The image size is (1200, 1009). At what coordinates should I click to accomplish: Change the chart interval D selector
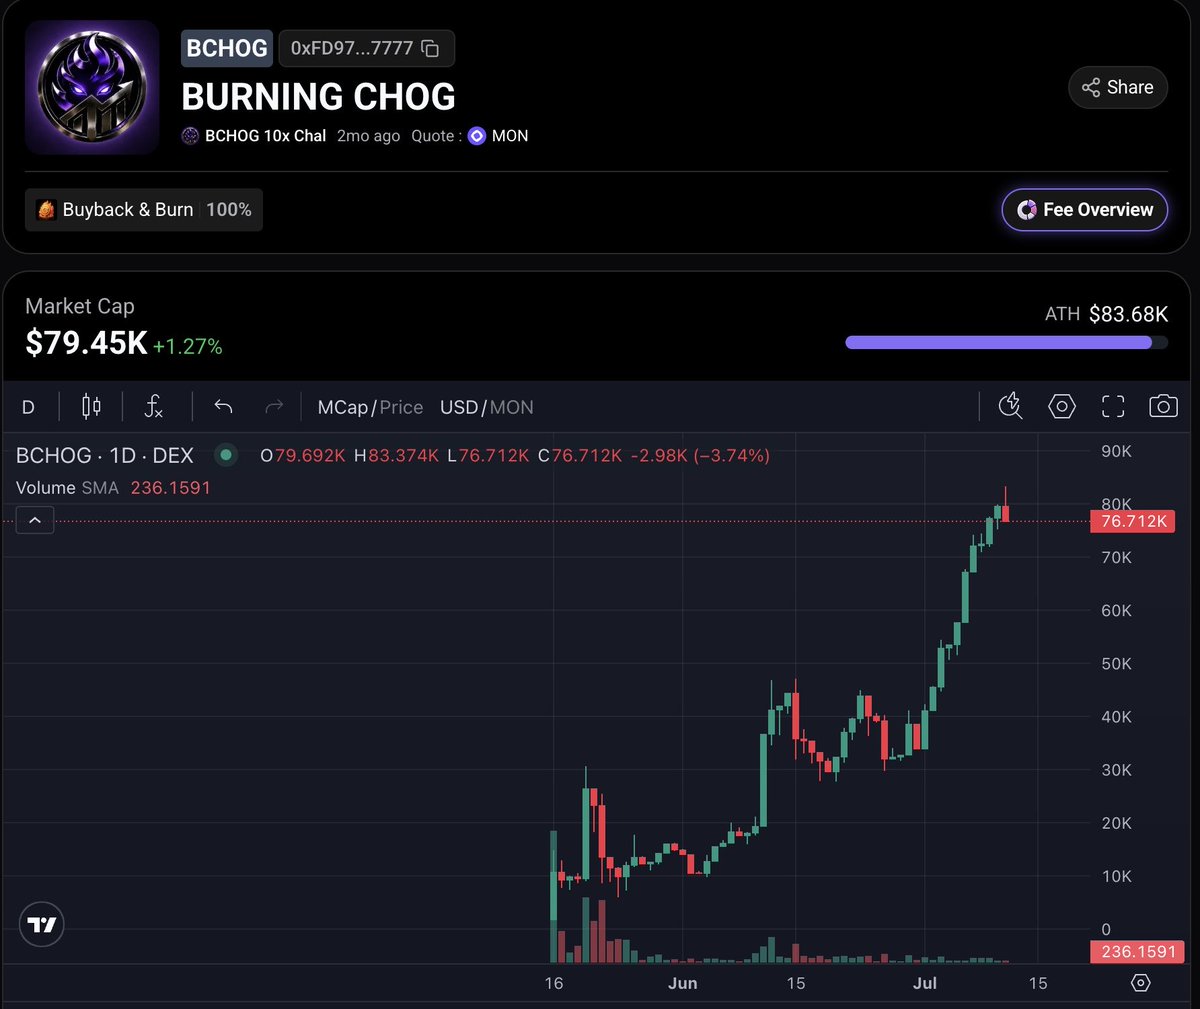tap(28, 407)
